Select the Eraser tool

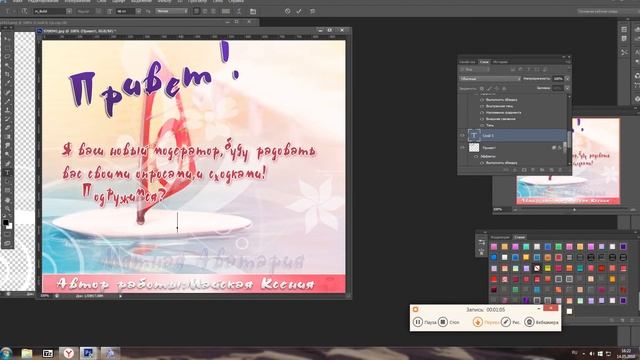pyautogui.click(x=7, y=127)
